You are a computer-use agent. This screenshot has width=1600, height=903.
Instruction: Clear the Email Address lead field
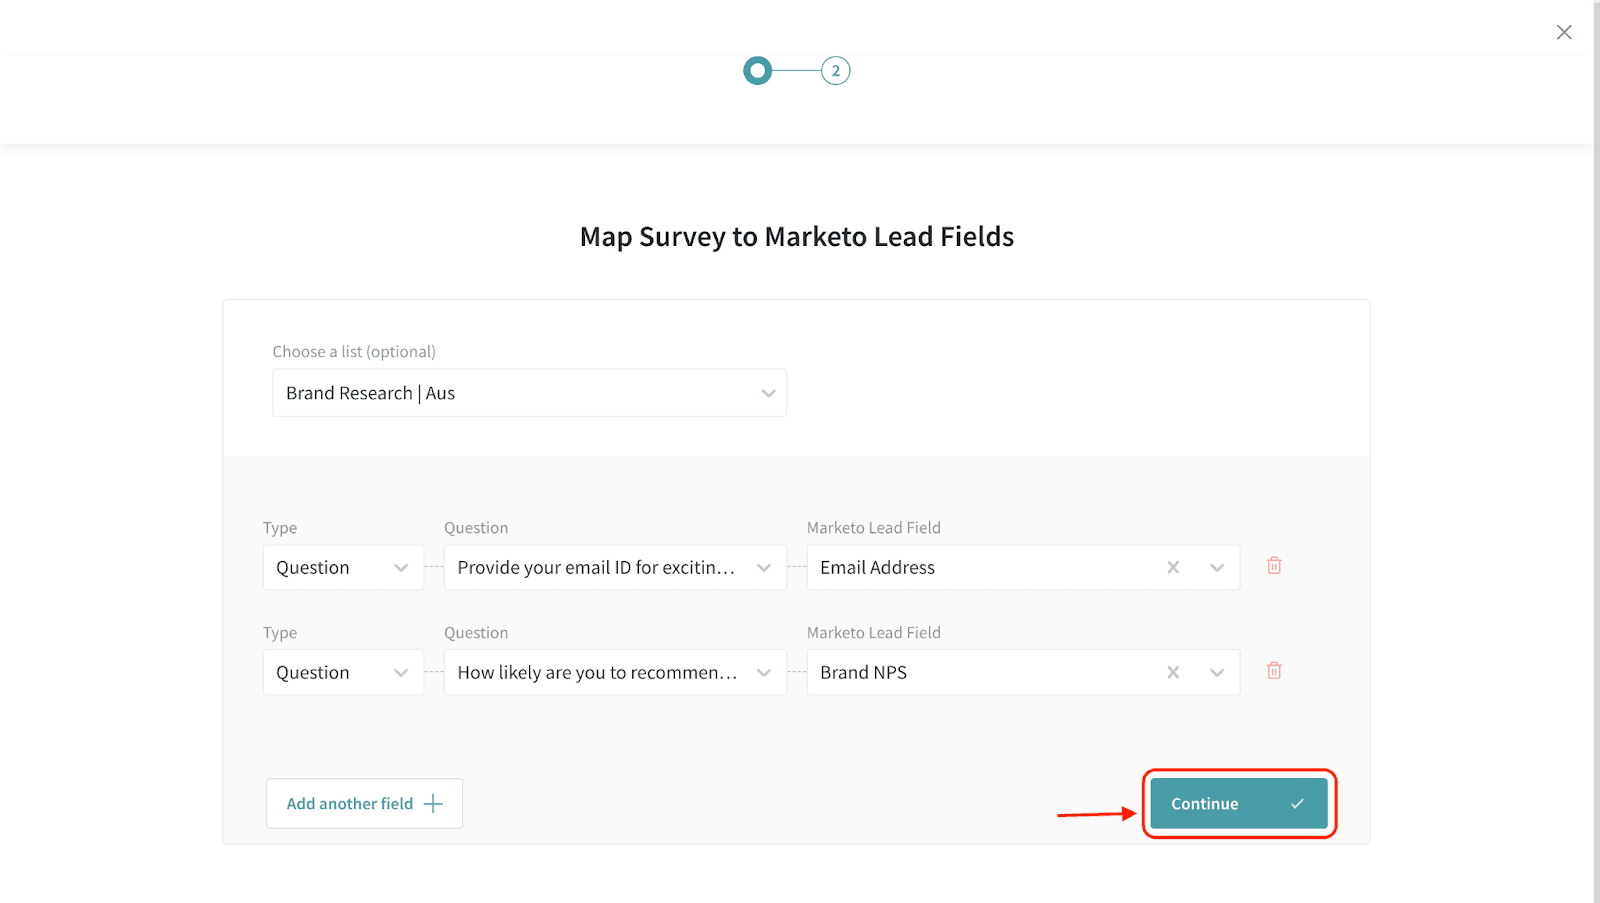click(1173, 567)
